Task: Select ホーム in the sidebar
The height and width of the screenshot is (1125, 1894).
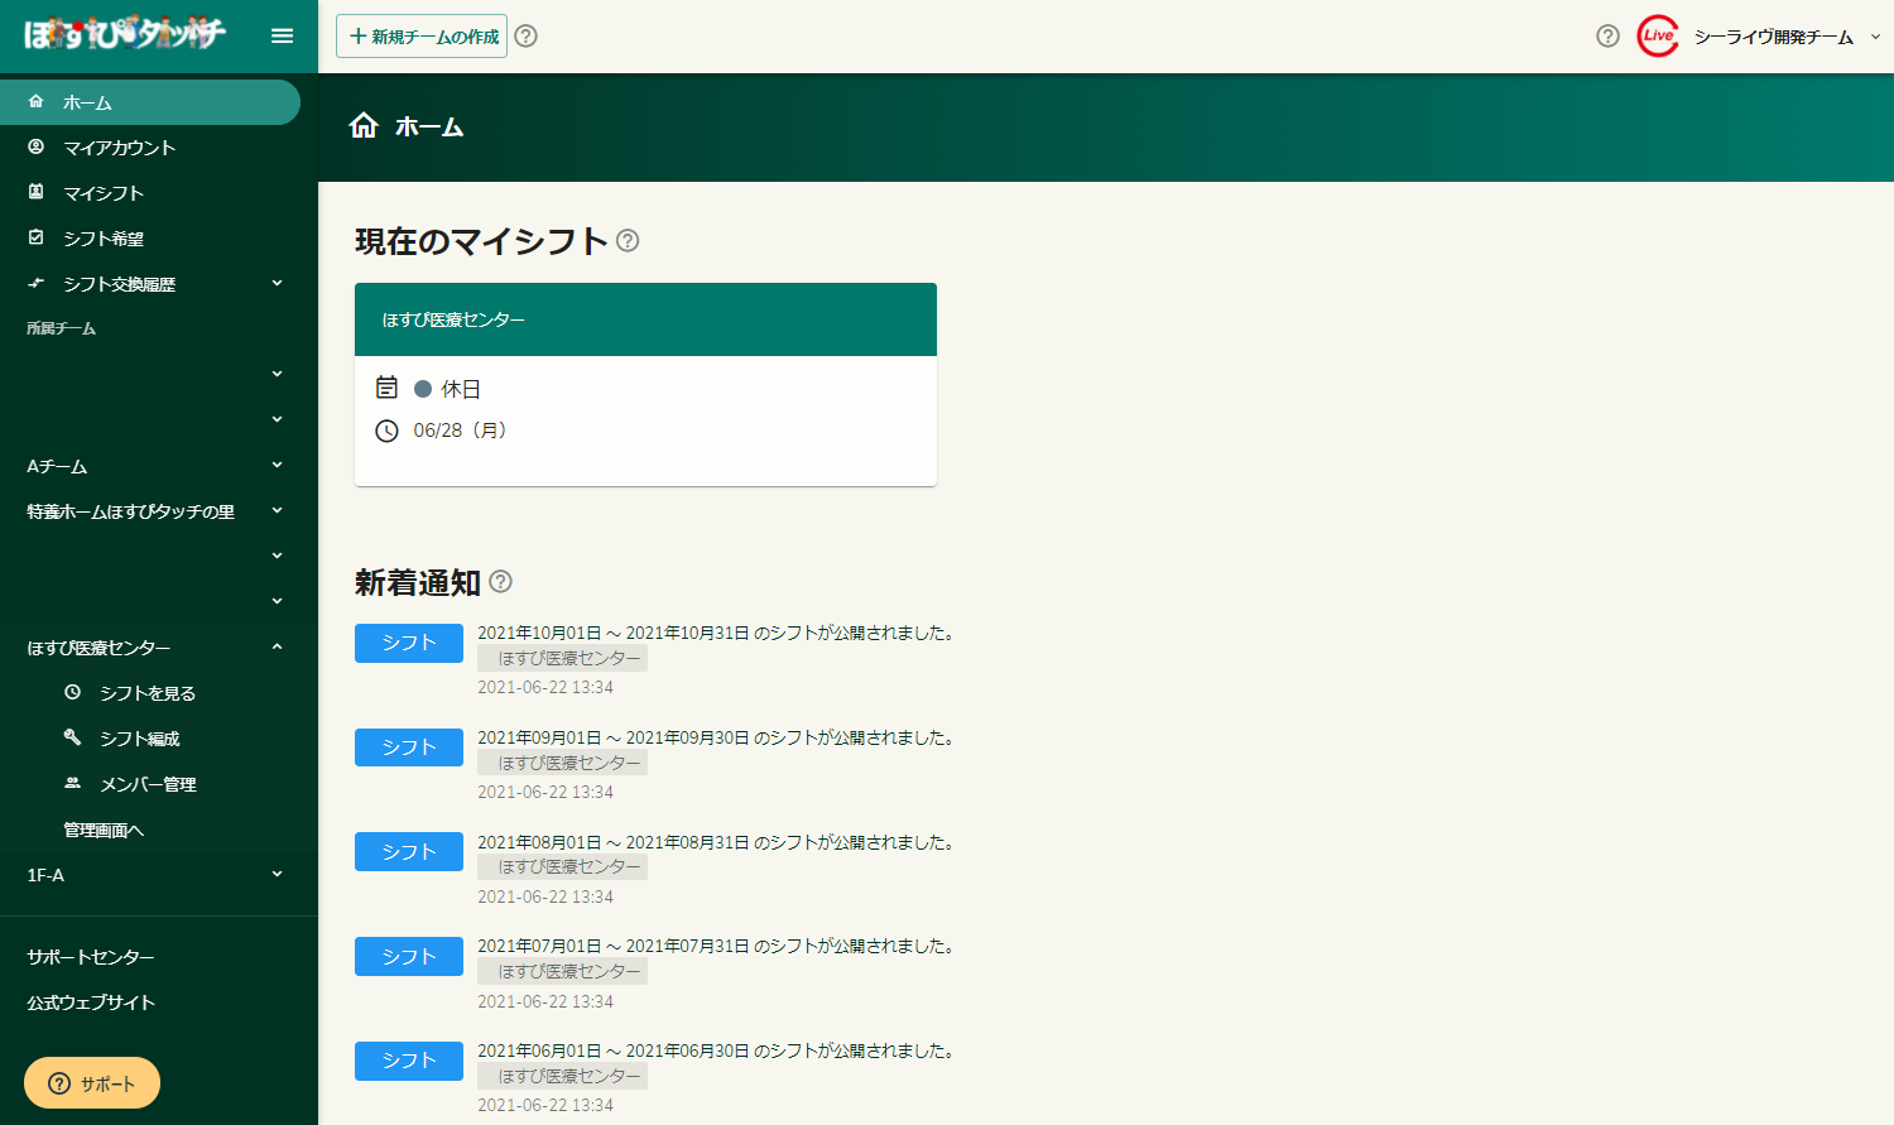Action: [150, 102]
